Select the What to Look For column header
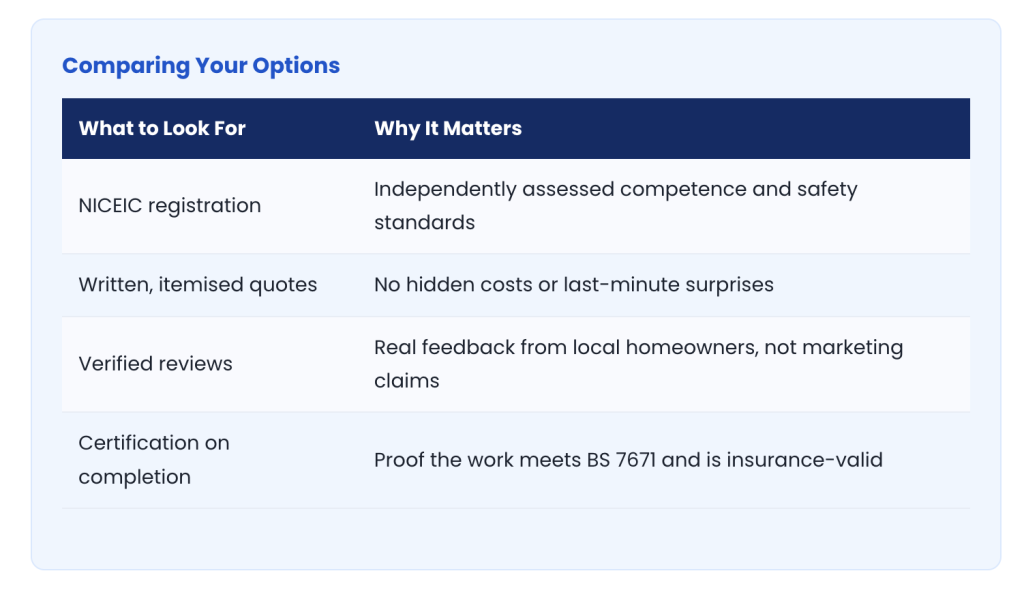This screenshot has width=1024, height=599. (x=162, y=128)
